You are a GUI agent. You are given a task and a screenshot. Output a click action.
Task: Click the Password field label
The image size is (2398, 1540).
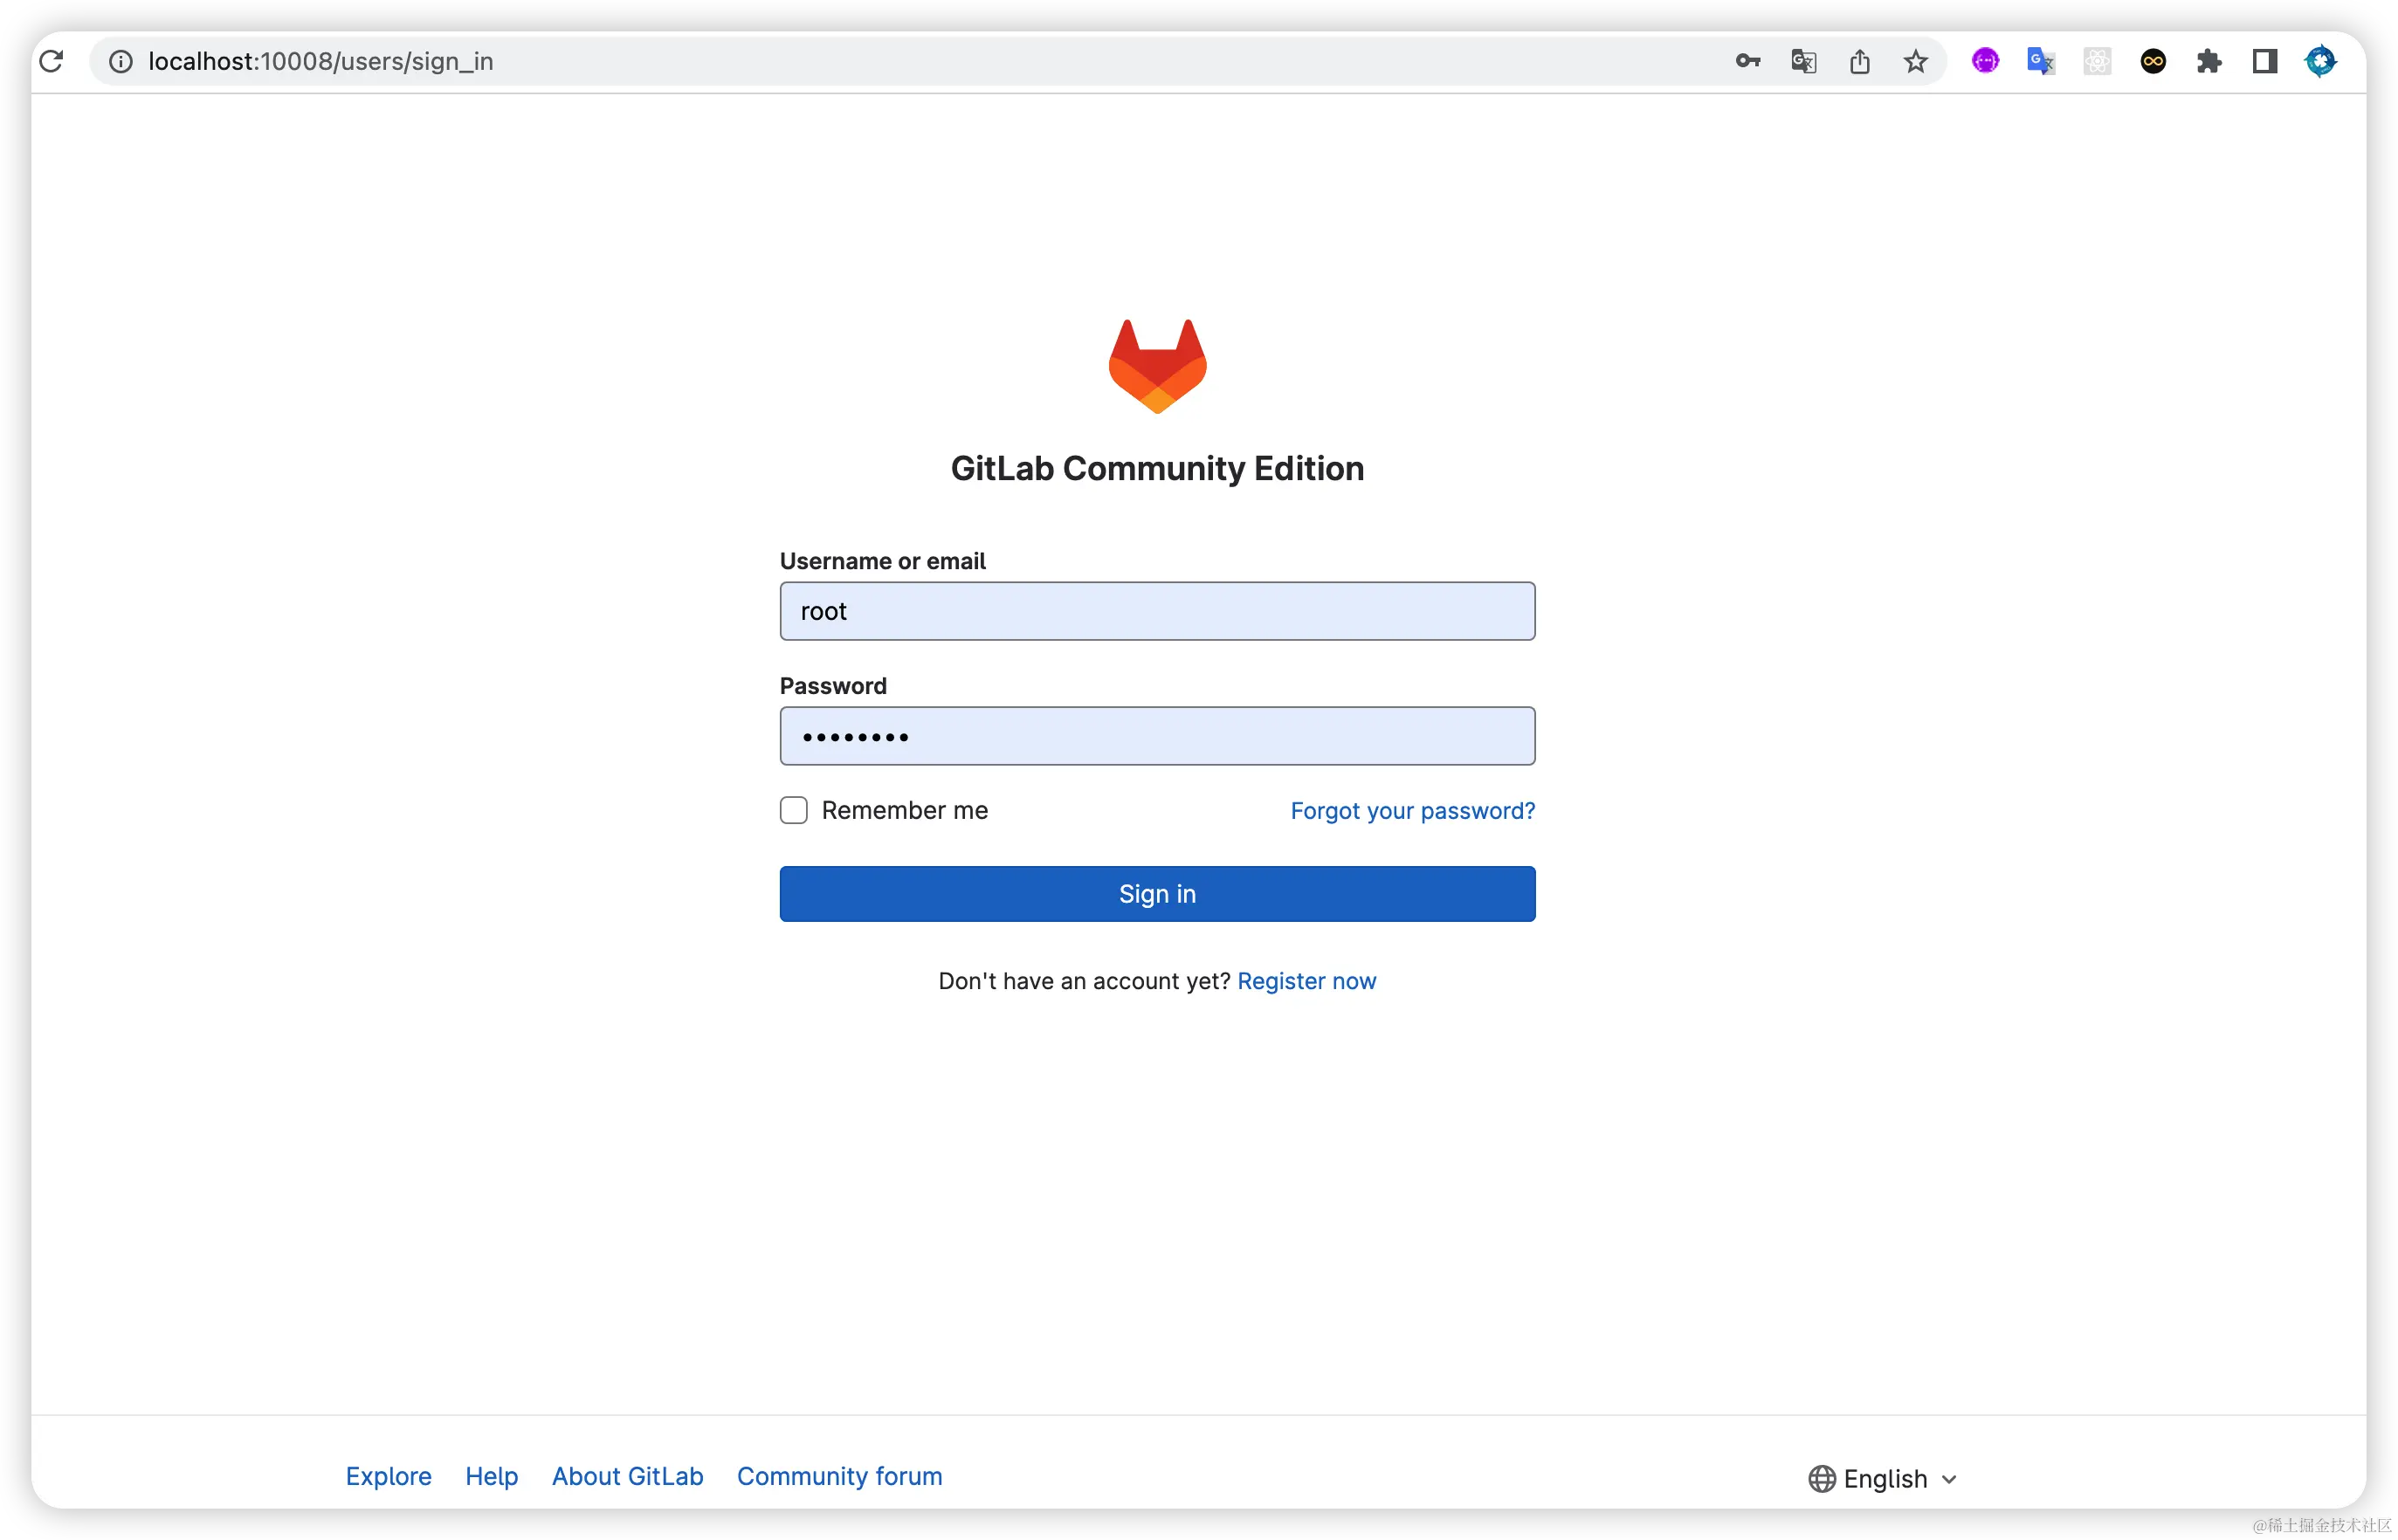833,686
